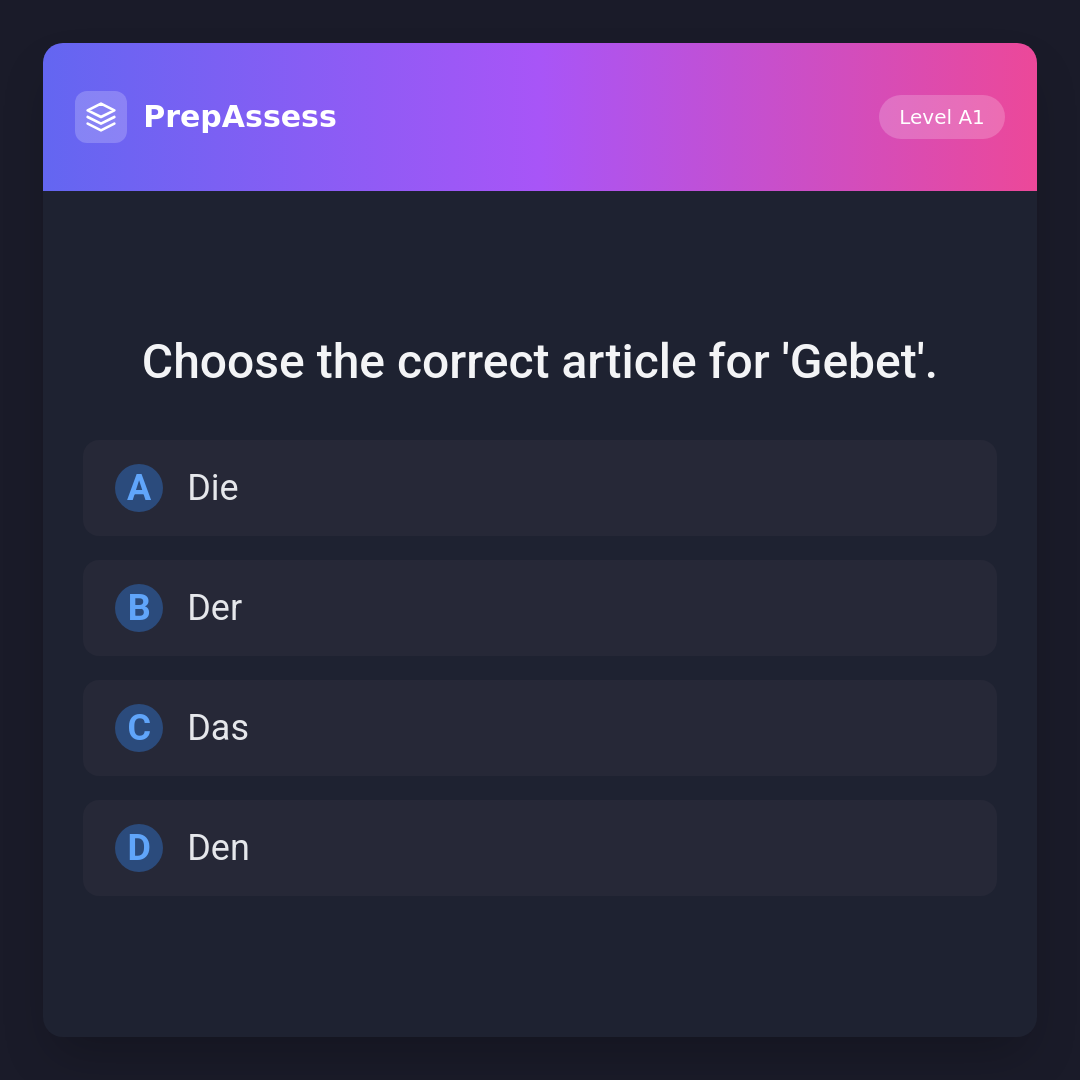Click the circled letter A badge
The image size is (1080, 1080).
[139, 488]
